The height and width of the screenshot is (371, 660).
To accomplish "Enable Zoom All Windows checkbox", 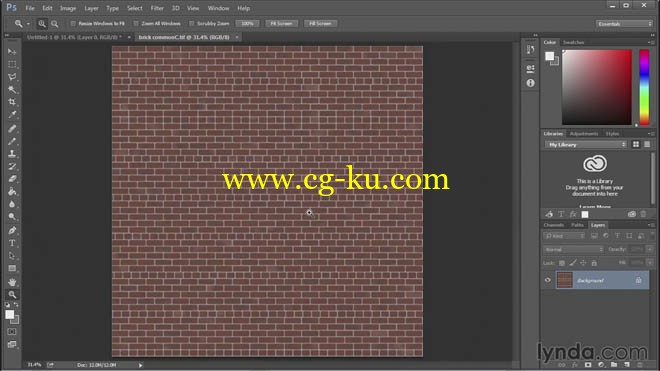I will tap(136, 24).
